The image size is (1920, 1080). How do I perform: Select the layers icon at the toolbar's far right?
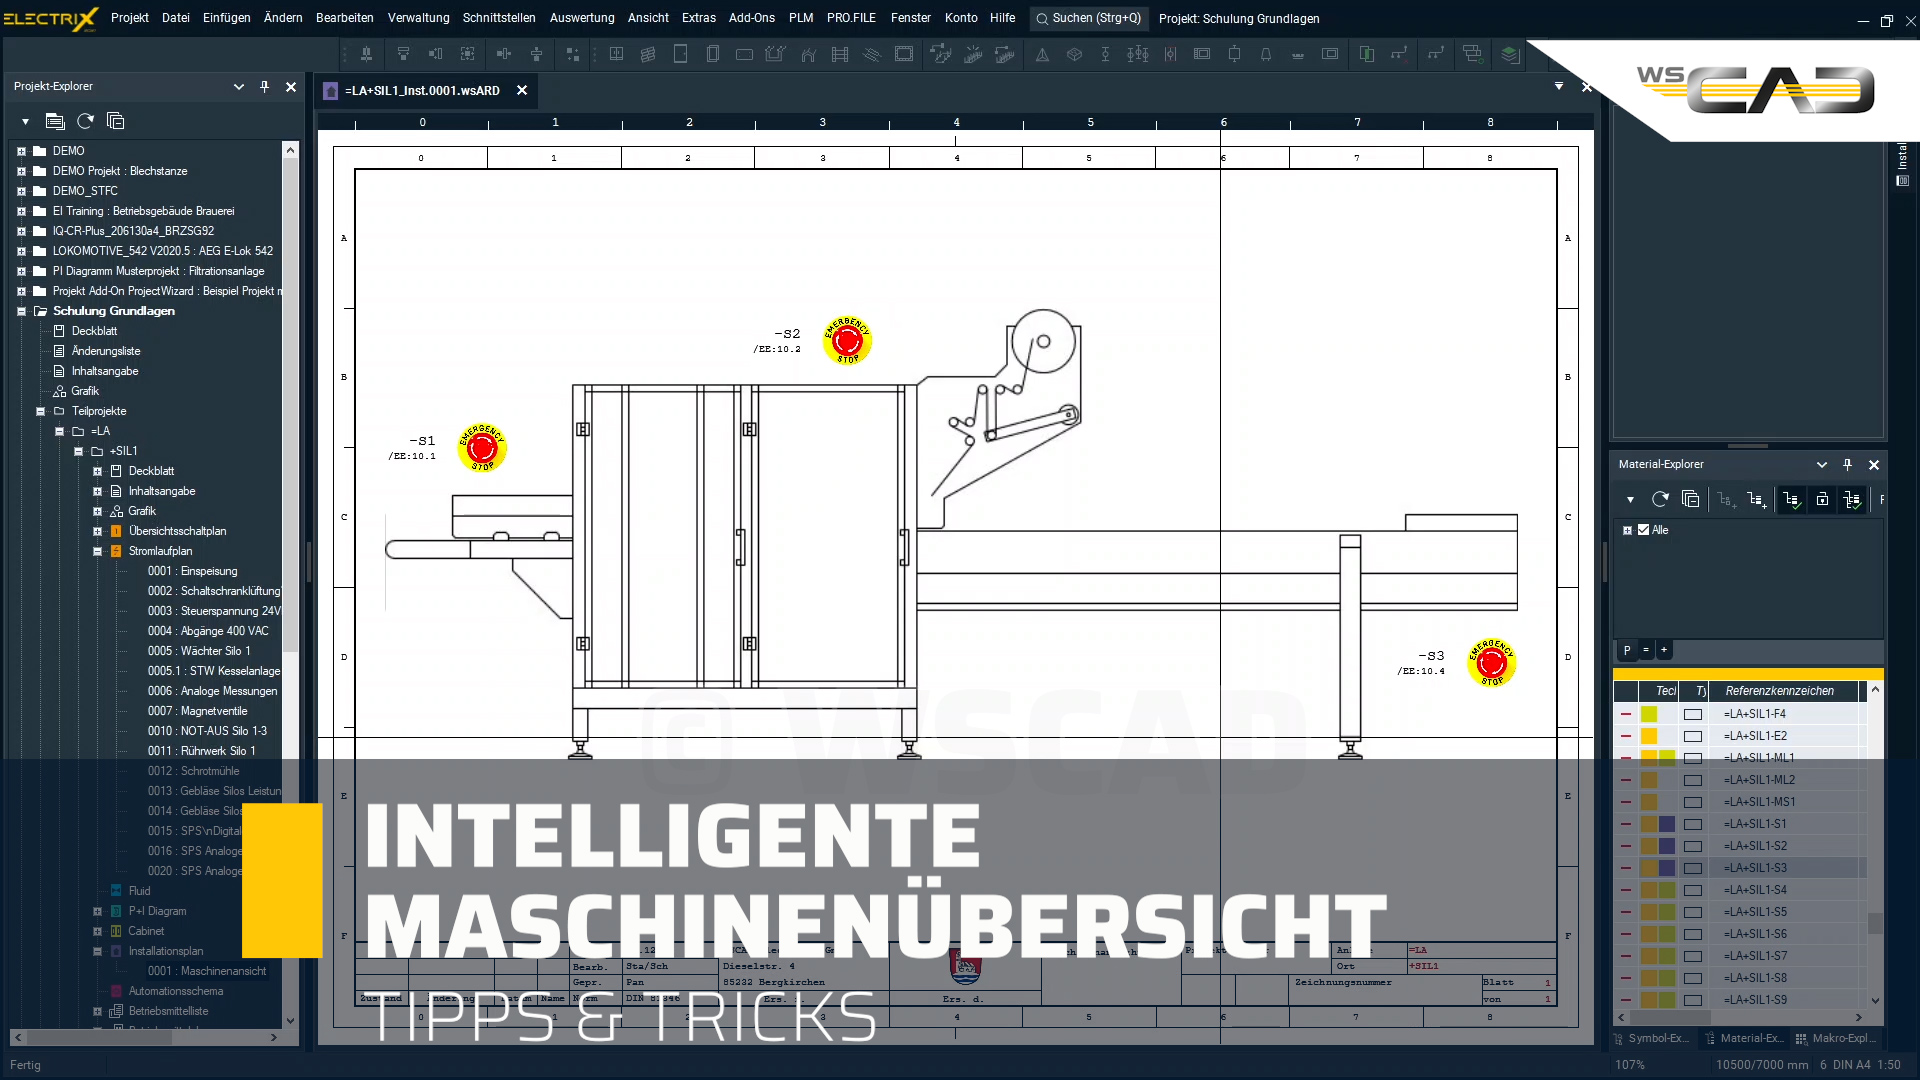pyautogui.click(x=1511, y=55)
